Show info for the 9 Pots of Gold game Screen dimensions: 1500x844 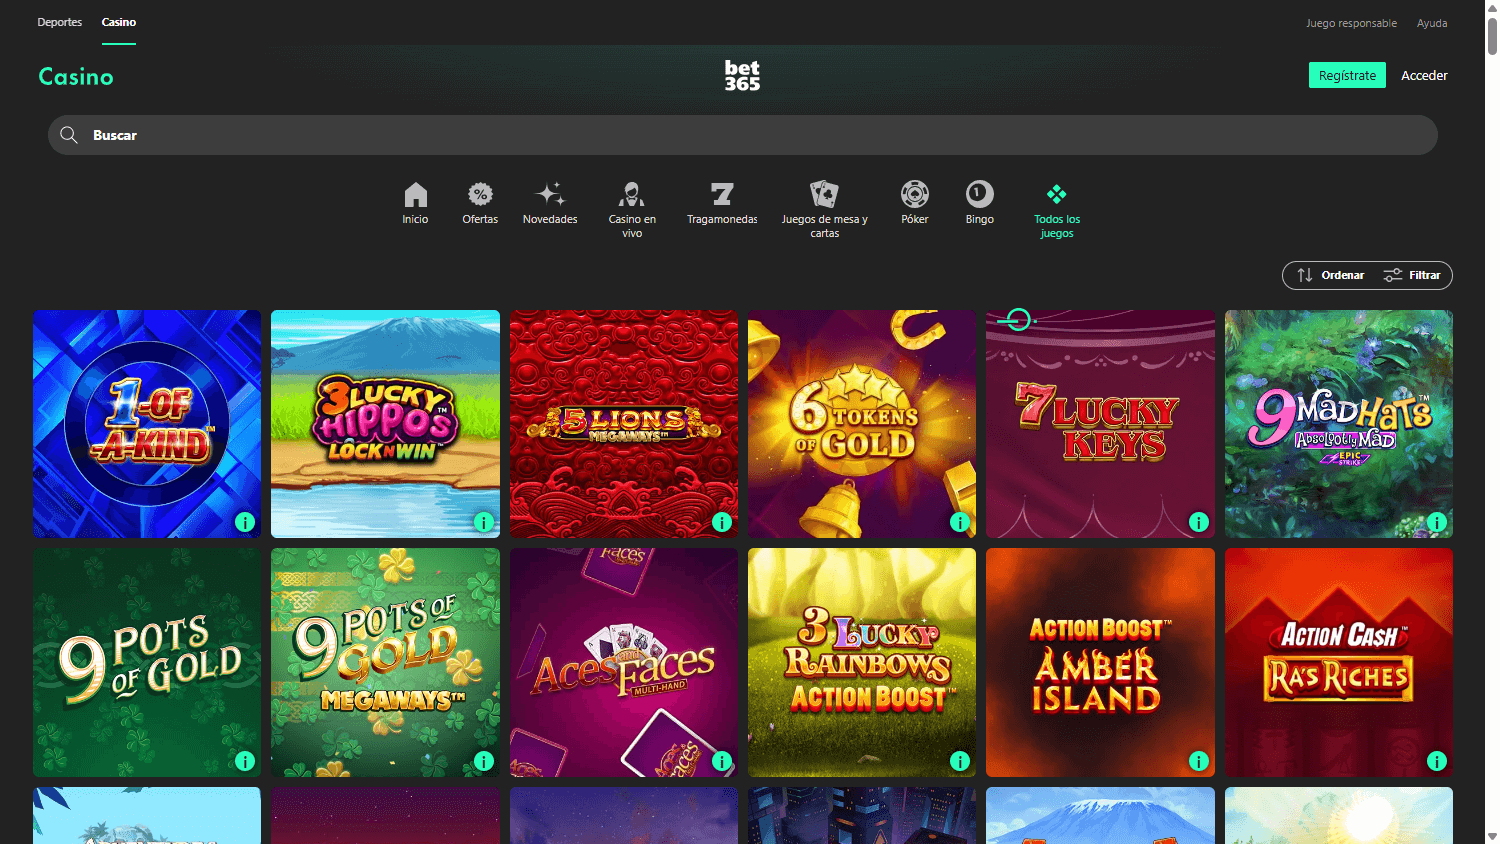tap(245, 761)
